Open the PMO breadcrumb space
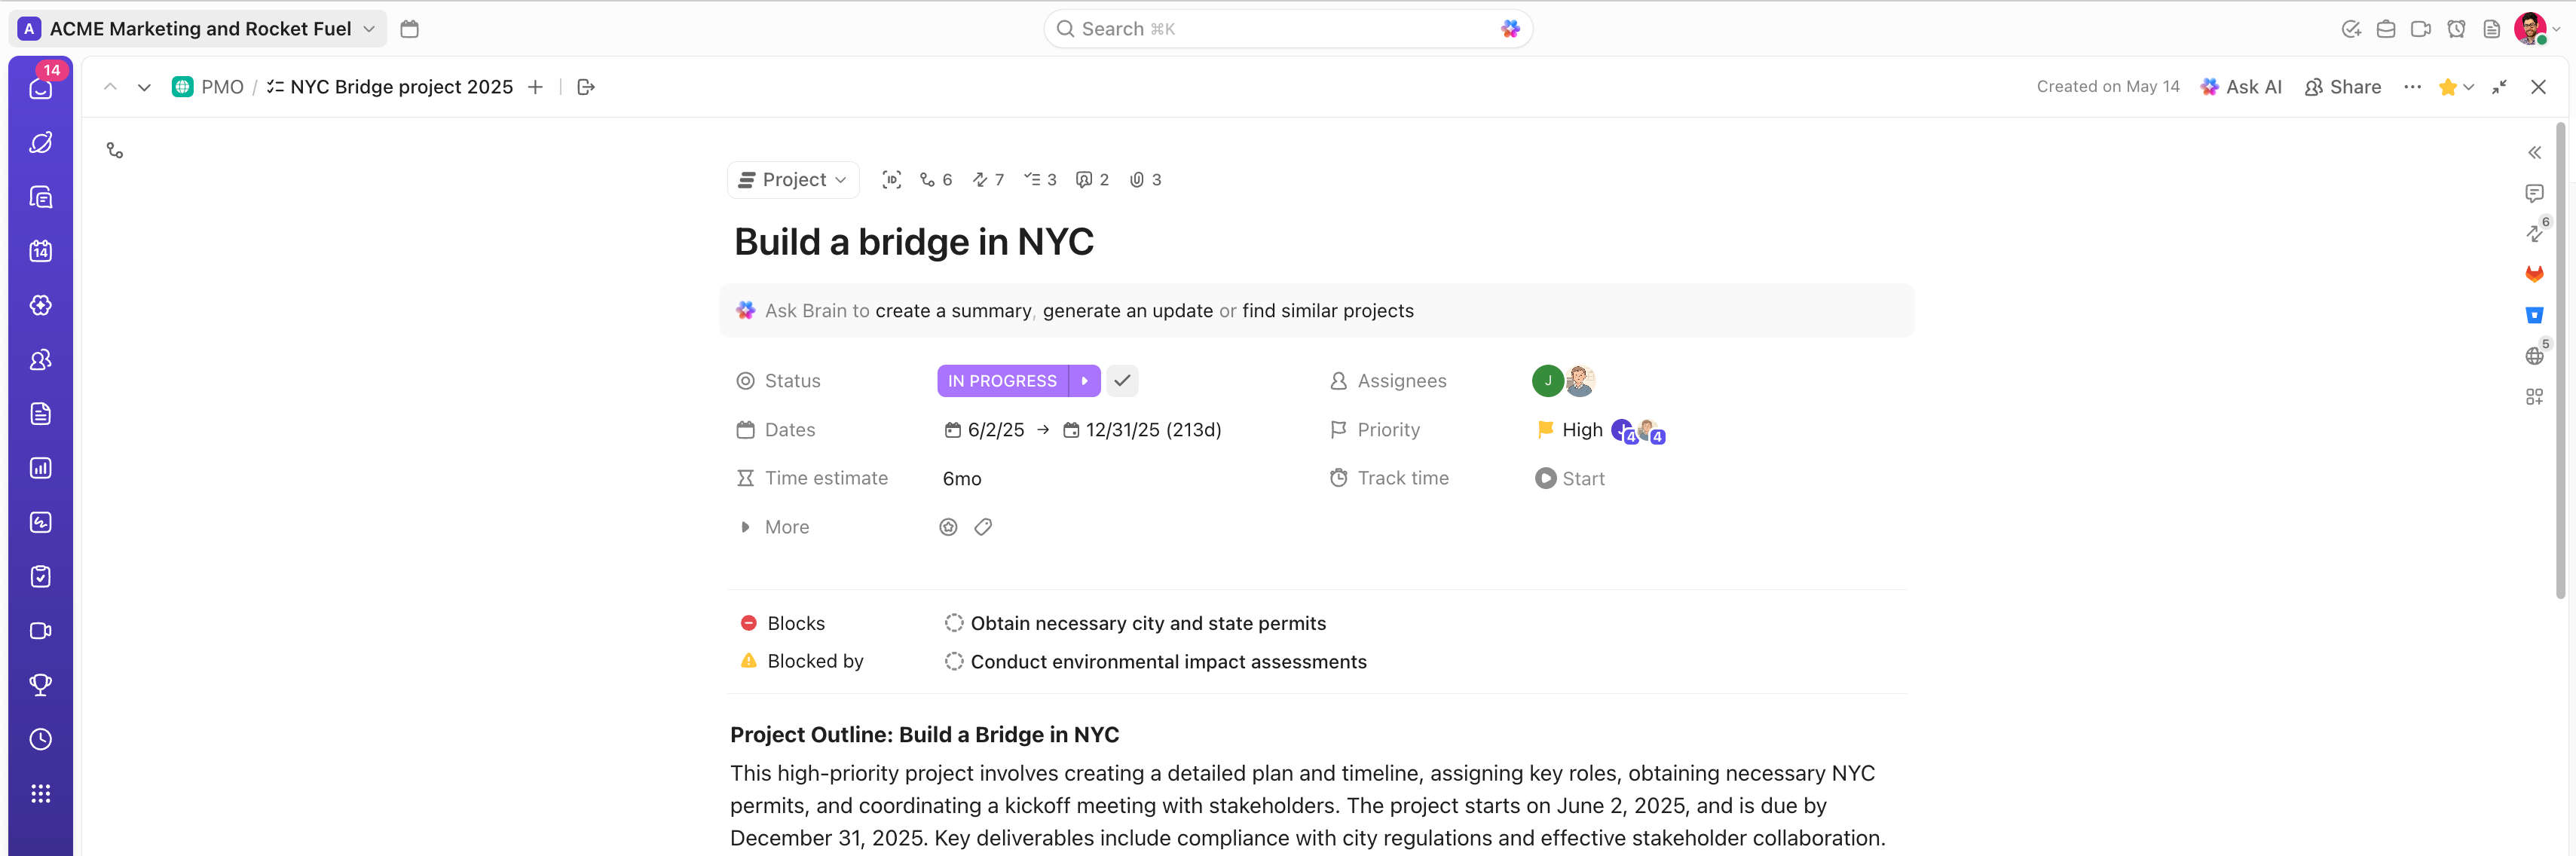 click(x=221, y=87)
